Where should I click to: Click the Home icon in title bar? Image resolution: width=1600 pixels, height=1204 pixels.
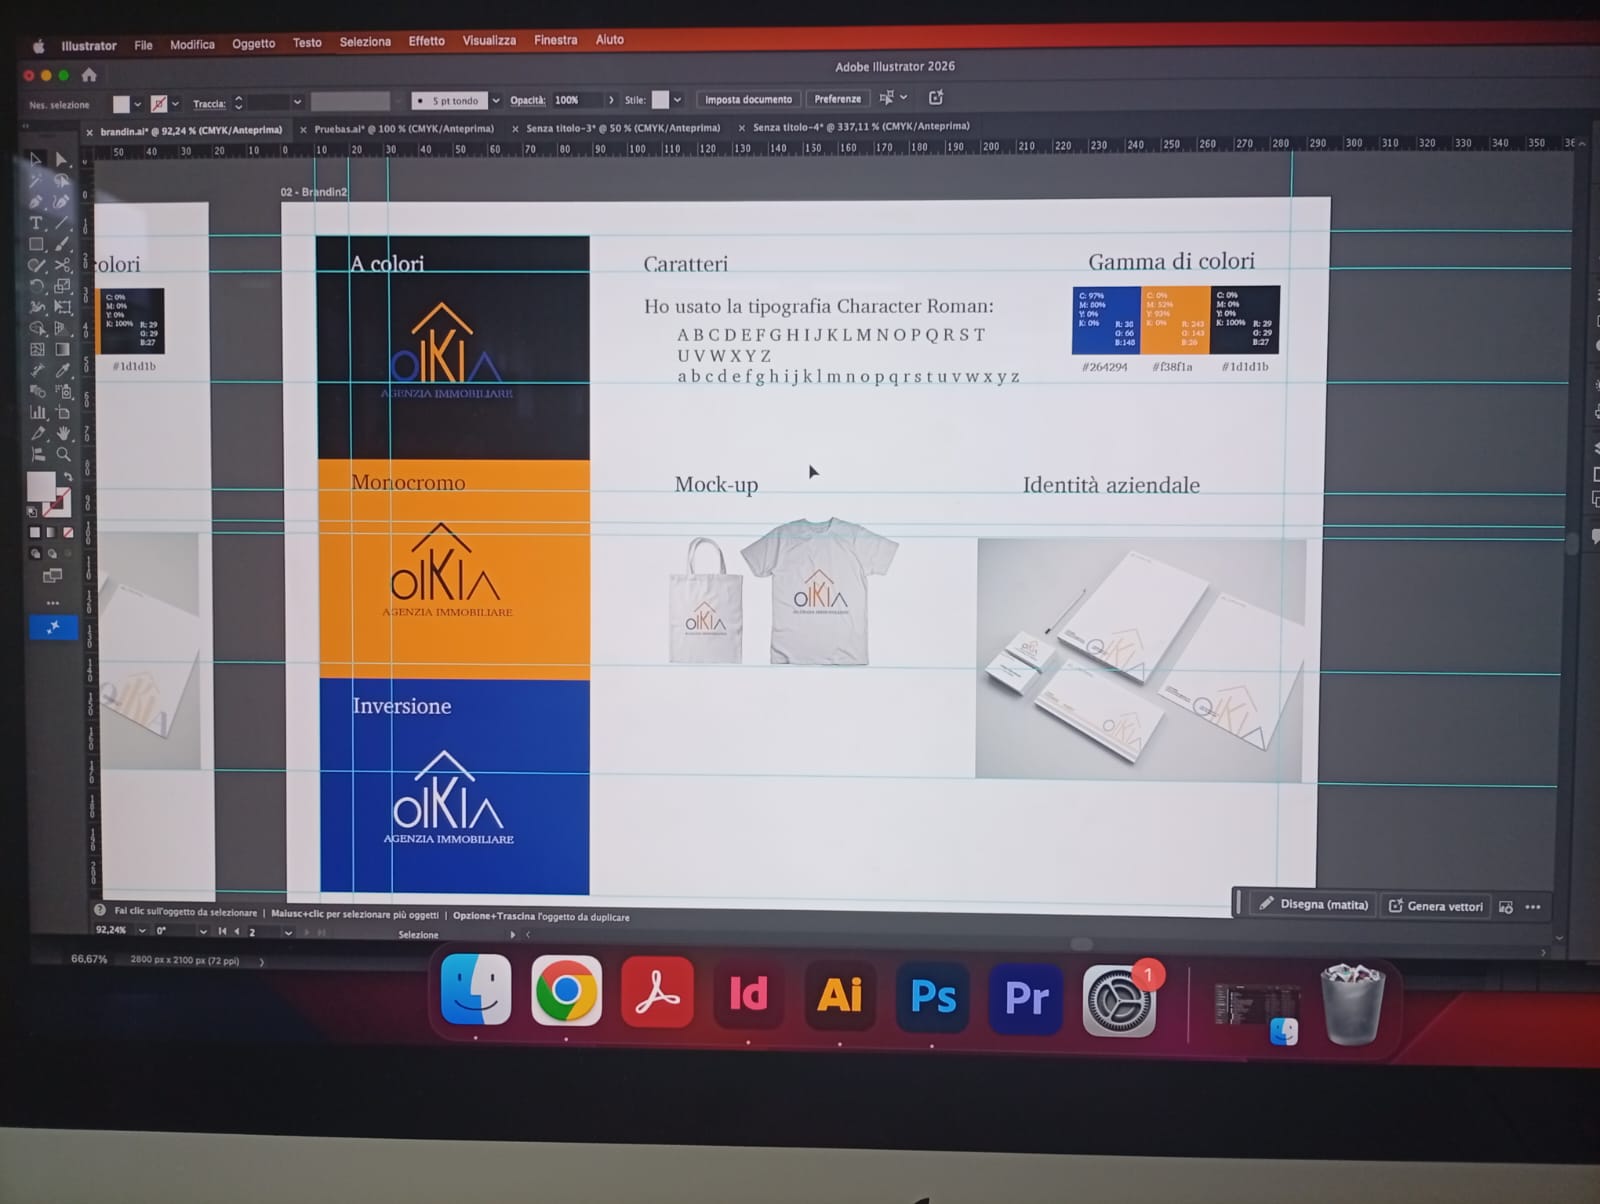pyautogui.click(x=89, y=75)
